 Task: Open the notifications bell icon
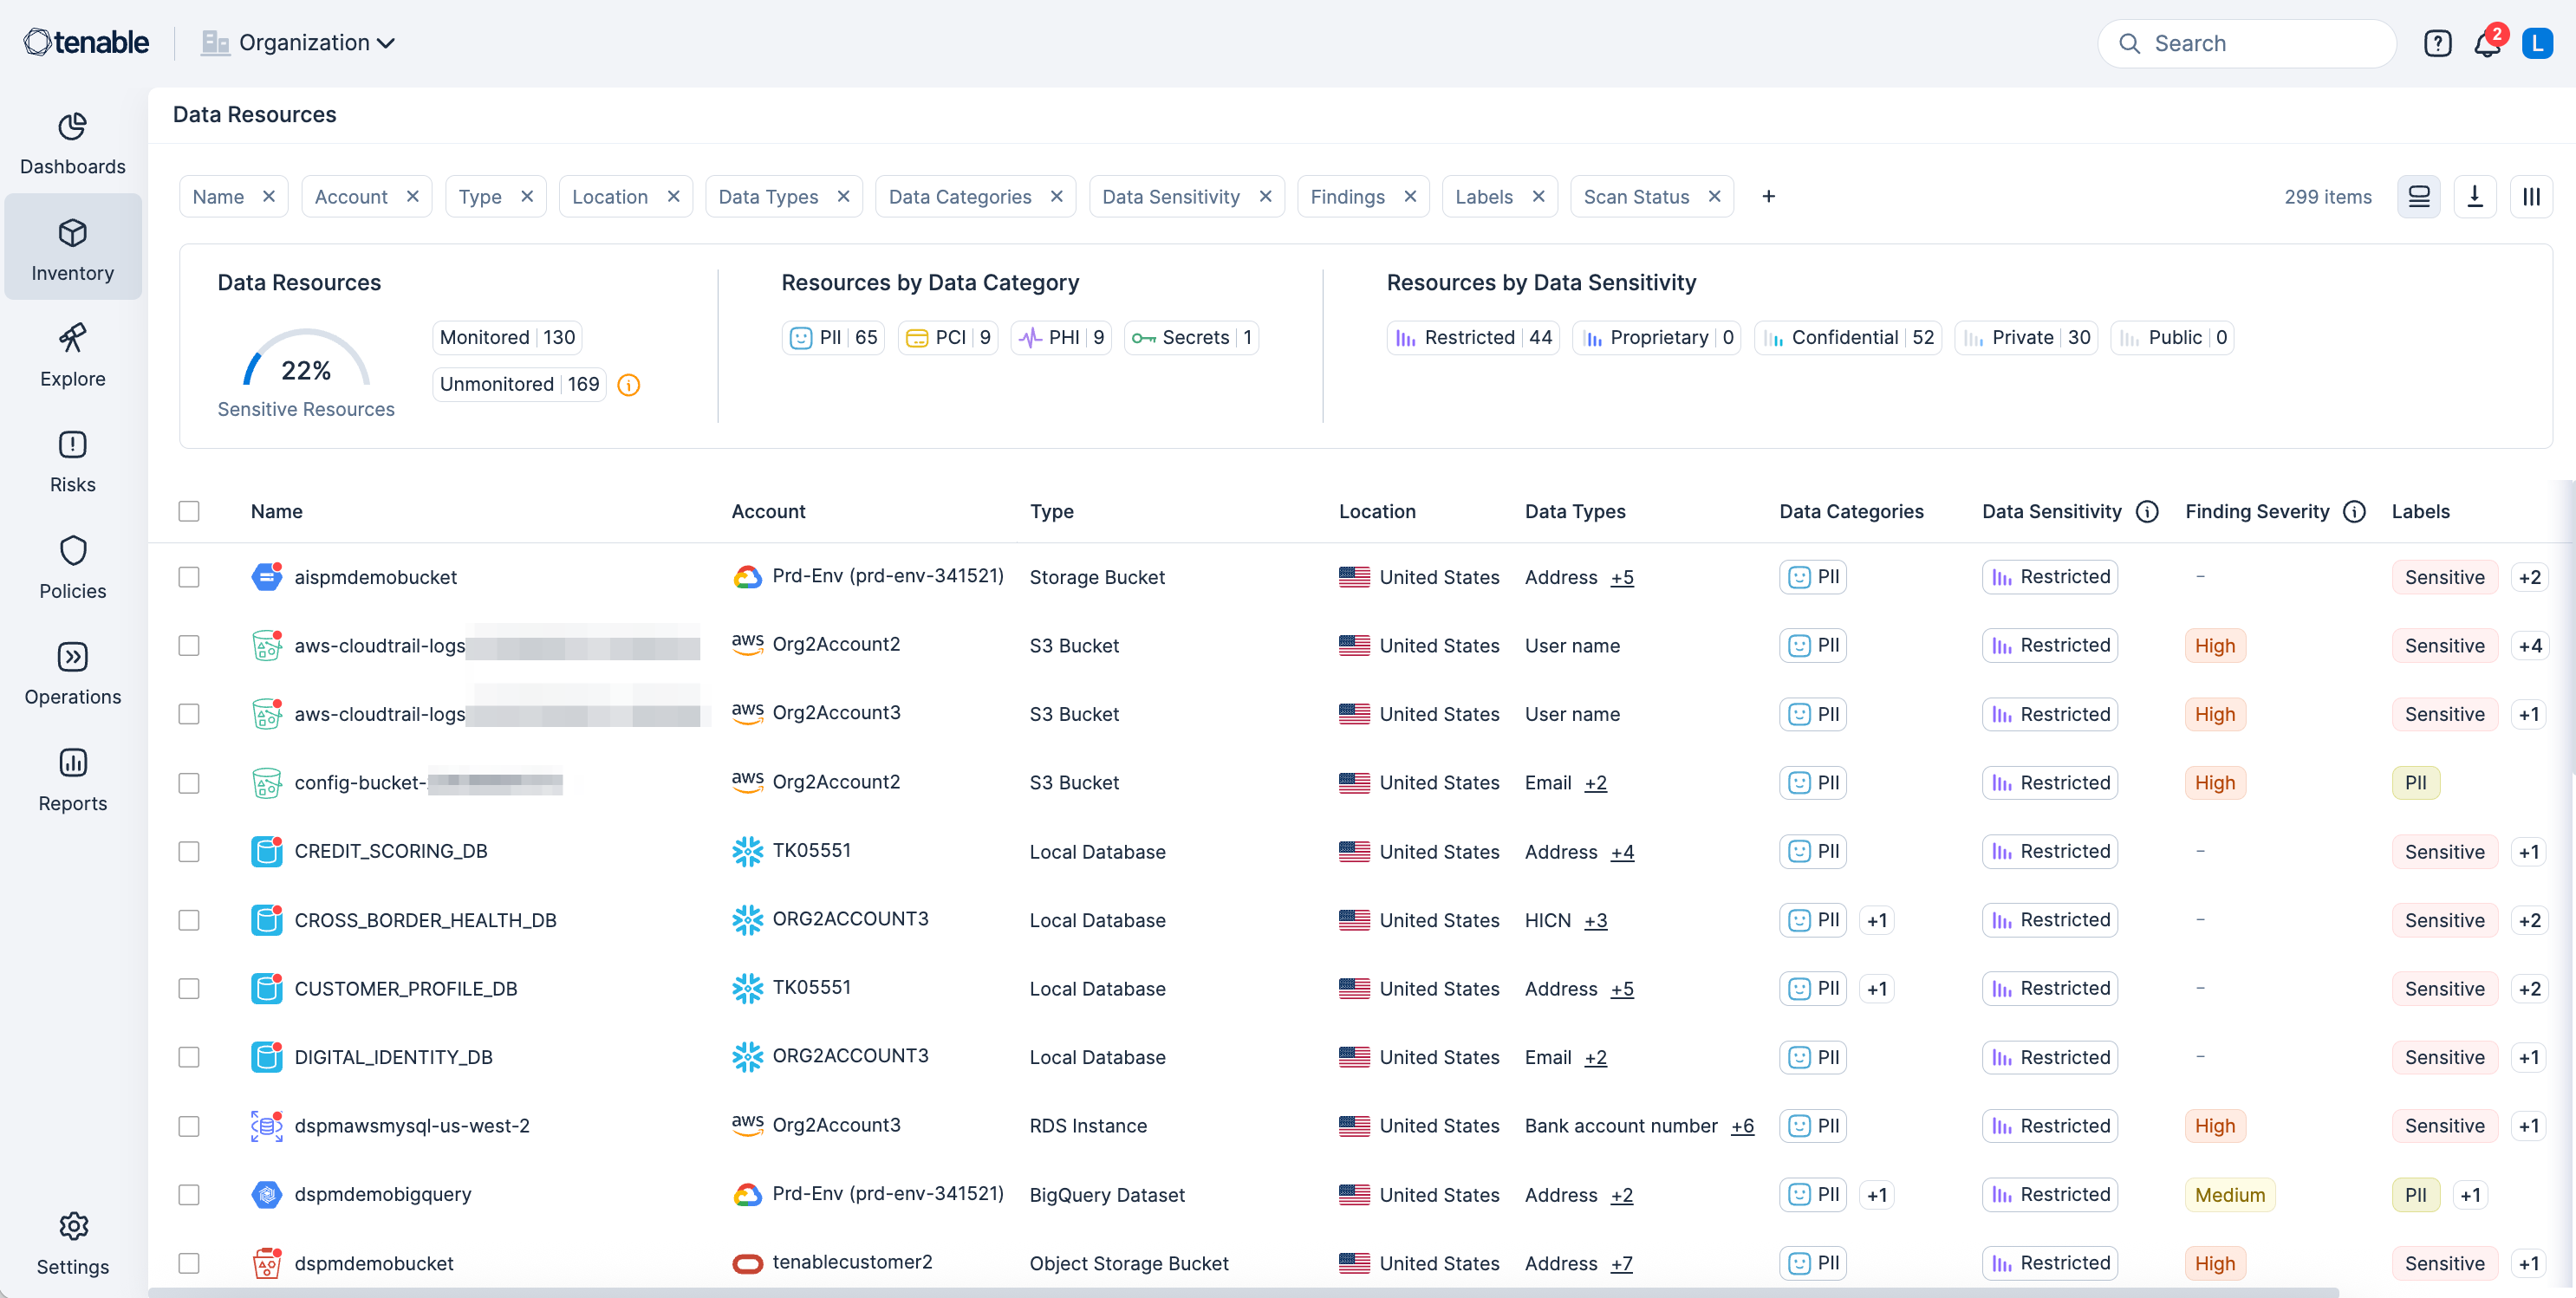(x=2486, y=44)
